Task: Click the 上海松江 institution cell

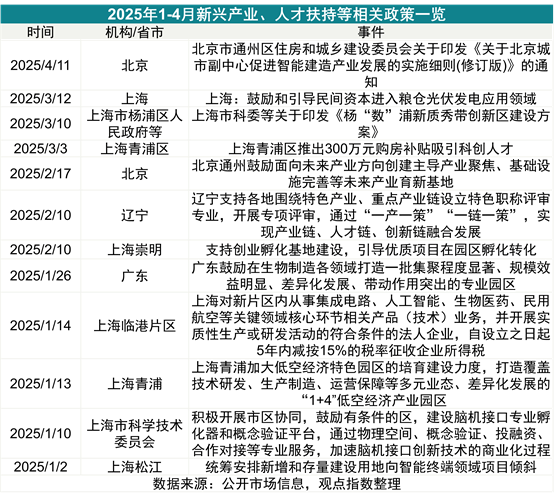Action: [x=134, y=467]
